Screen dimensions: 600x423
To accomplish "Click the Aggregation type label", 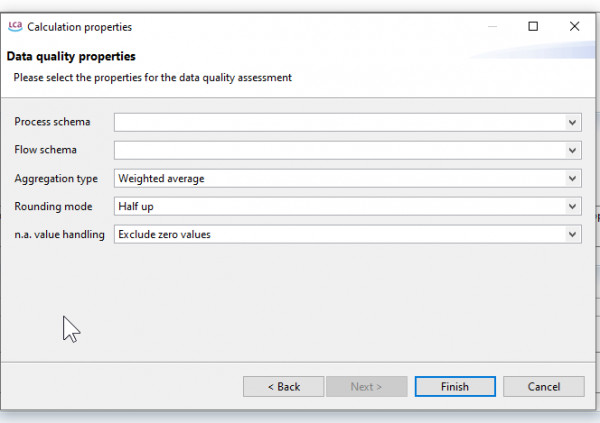I will 56,179.
